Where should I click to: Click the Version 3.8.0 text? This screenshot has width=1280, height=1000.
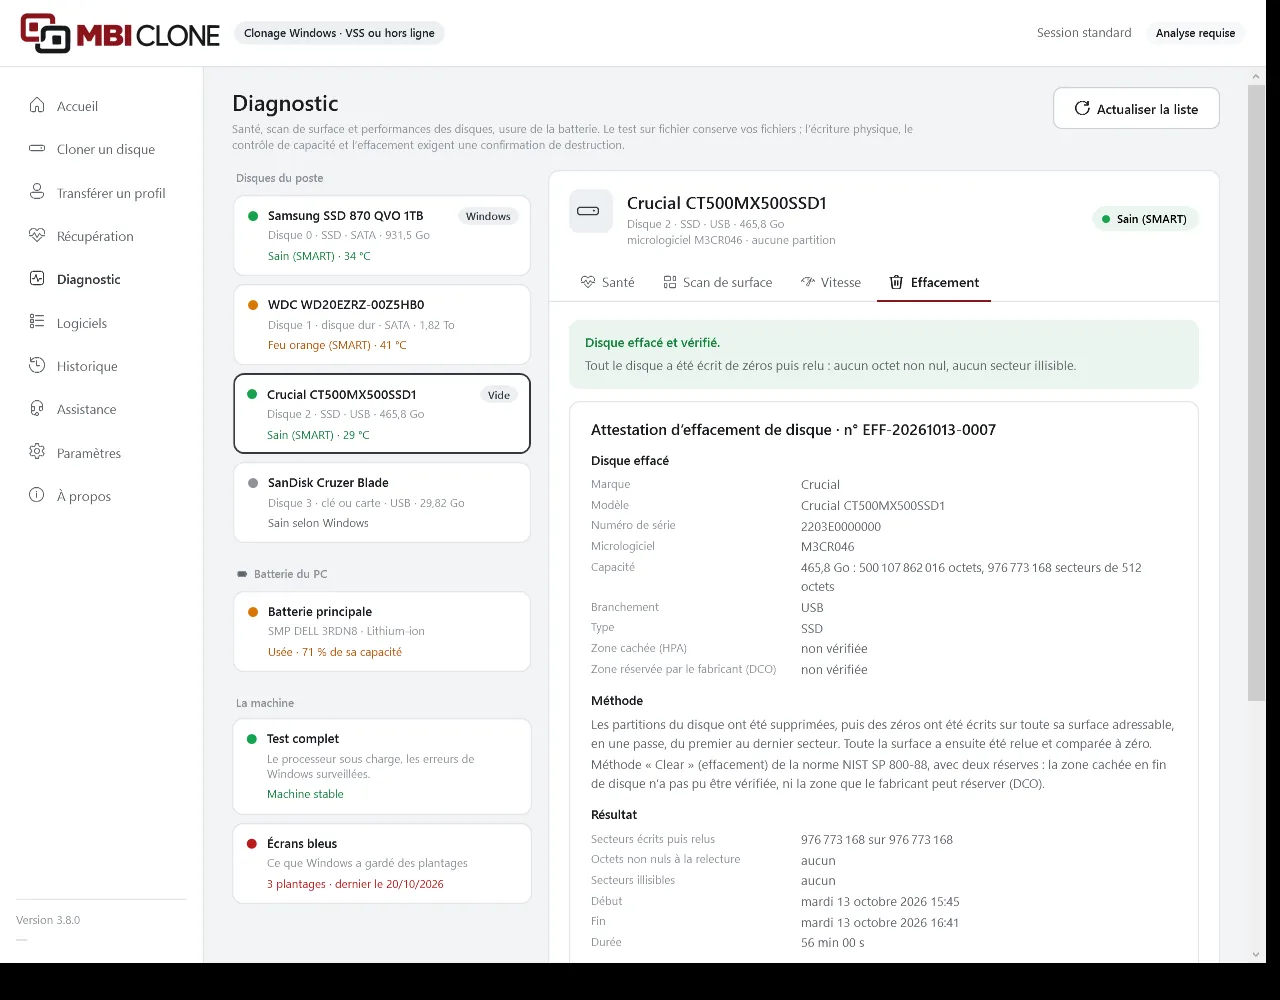point(48,920)
